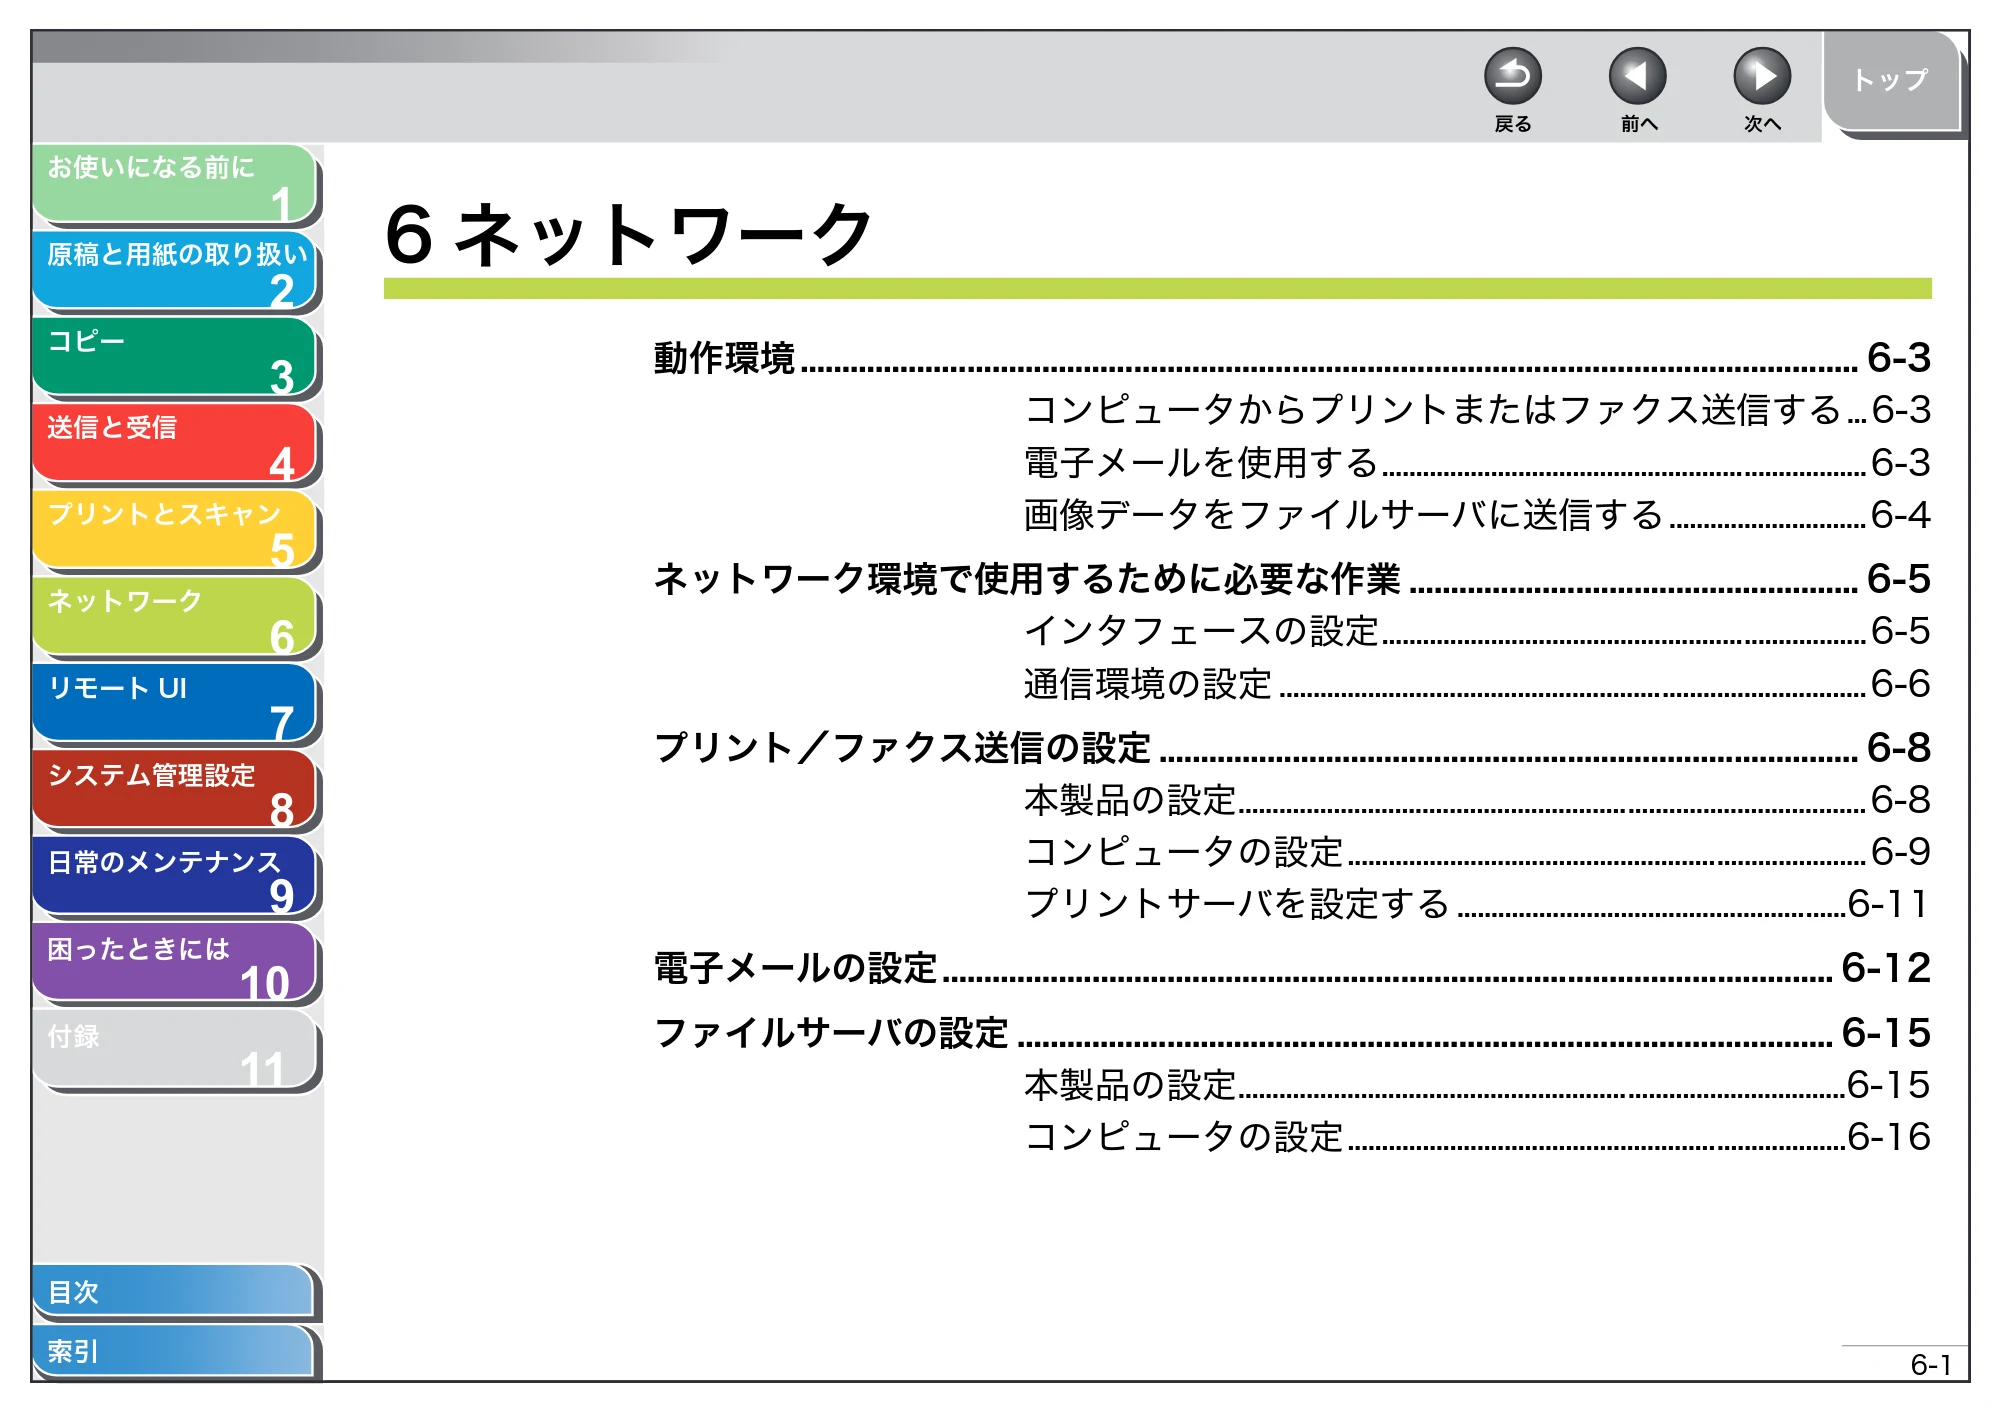This screenshot has height=1414, width=2000.
Task: Open コンピュータの設定 entry on page 6-16
Action: pyautogui.click(x=1477, y=1137)
